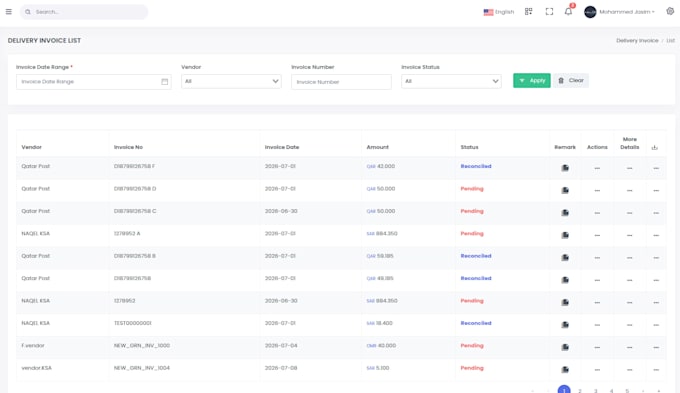680x393 pixels.
Task: Expand the Invoice Status dropdown
Action: pyautogui.click(x=451, y=81)
